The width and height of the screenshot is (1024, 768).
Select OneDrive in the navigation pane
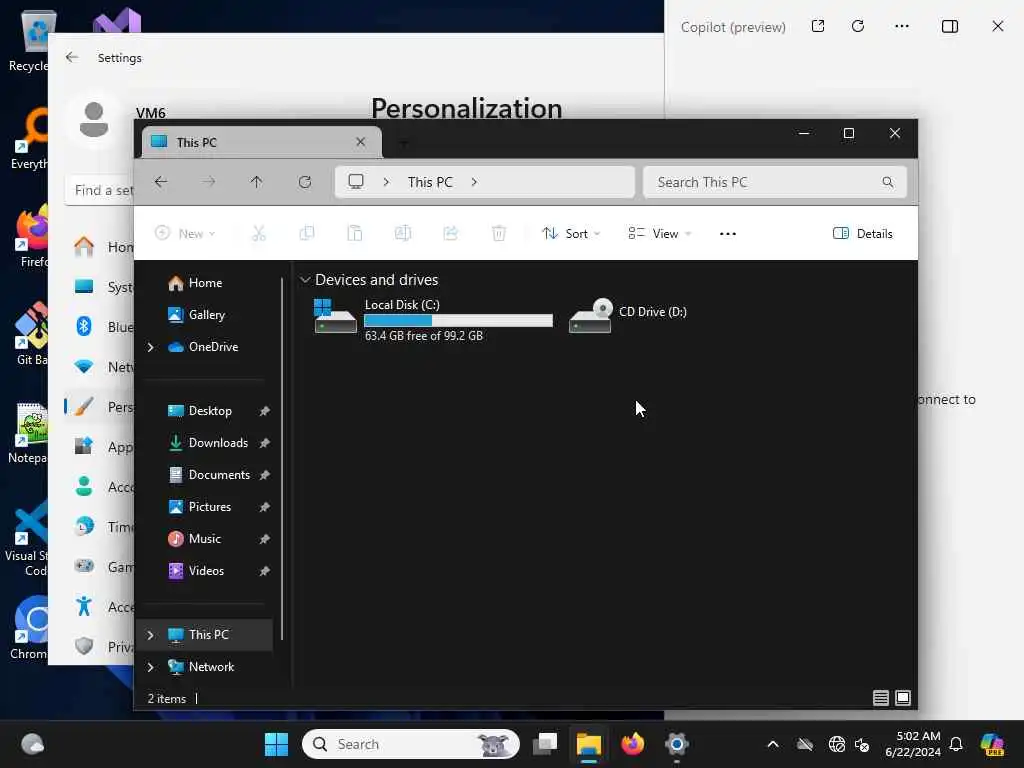pyautogui.click(x=213, y=347)
